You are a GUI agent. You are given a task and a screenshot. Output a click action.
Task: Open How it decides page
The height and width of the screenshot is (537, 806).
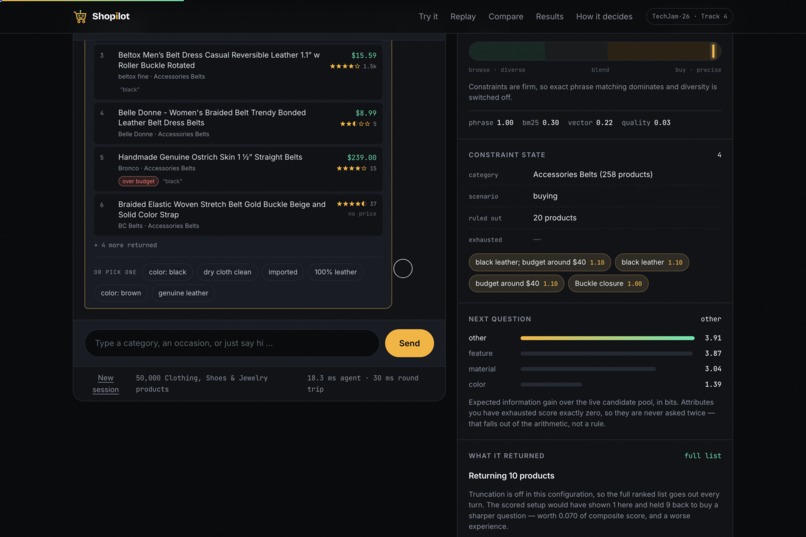604,16
